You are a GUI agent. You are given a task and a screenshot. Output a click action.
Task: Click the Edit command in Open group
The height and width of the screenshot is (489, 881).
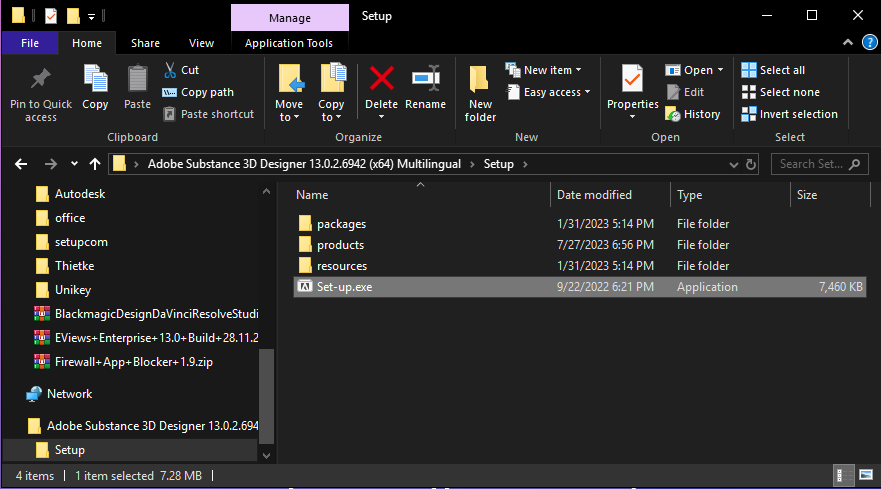685,92
